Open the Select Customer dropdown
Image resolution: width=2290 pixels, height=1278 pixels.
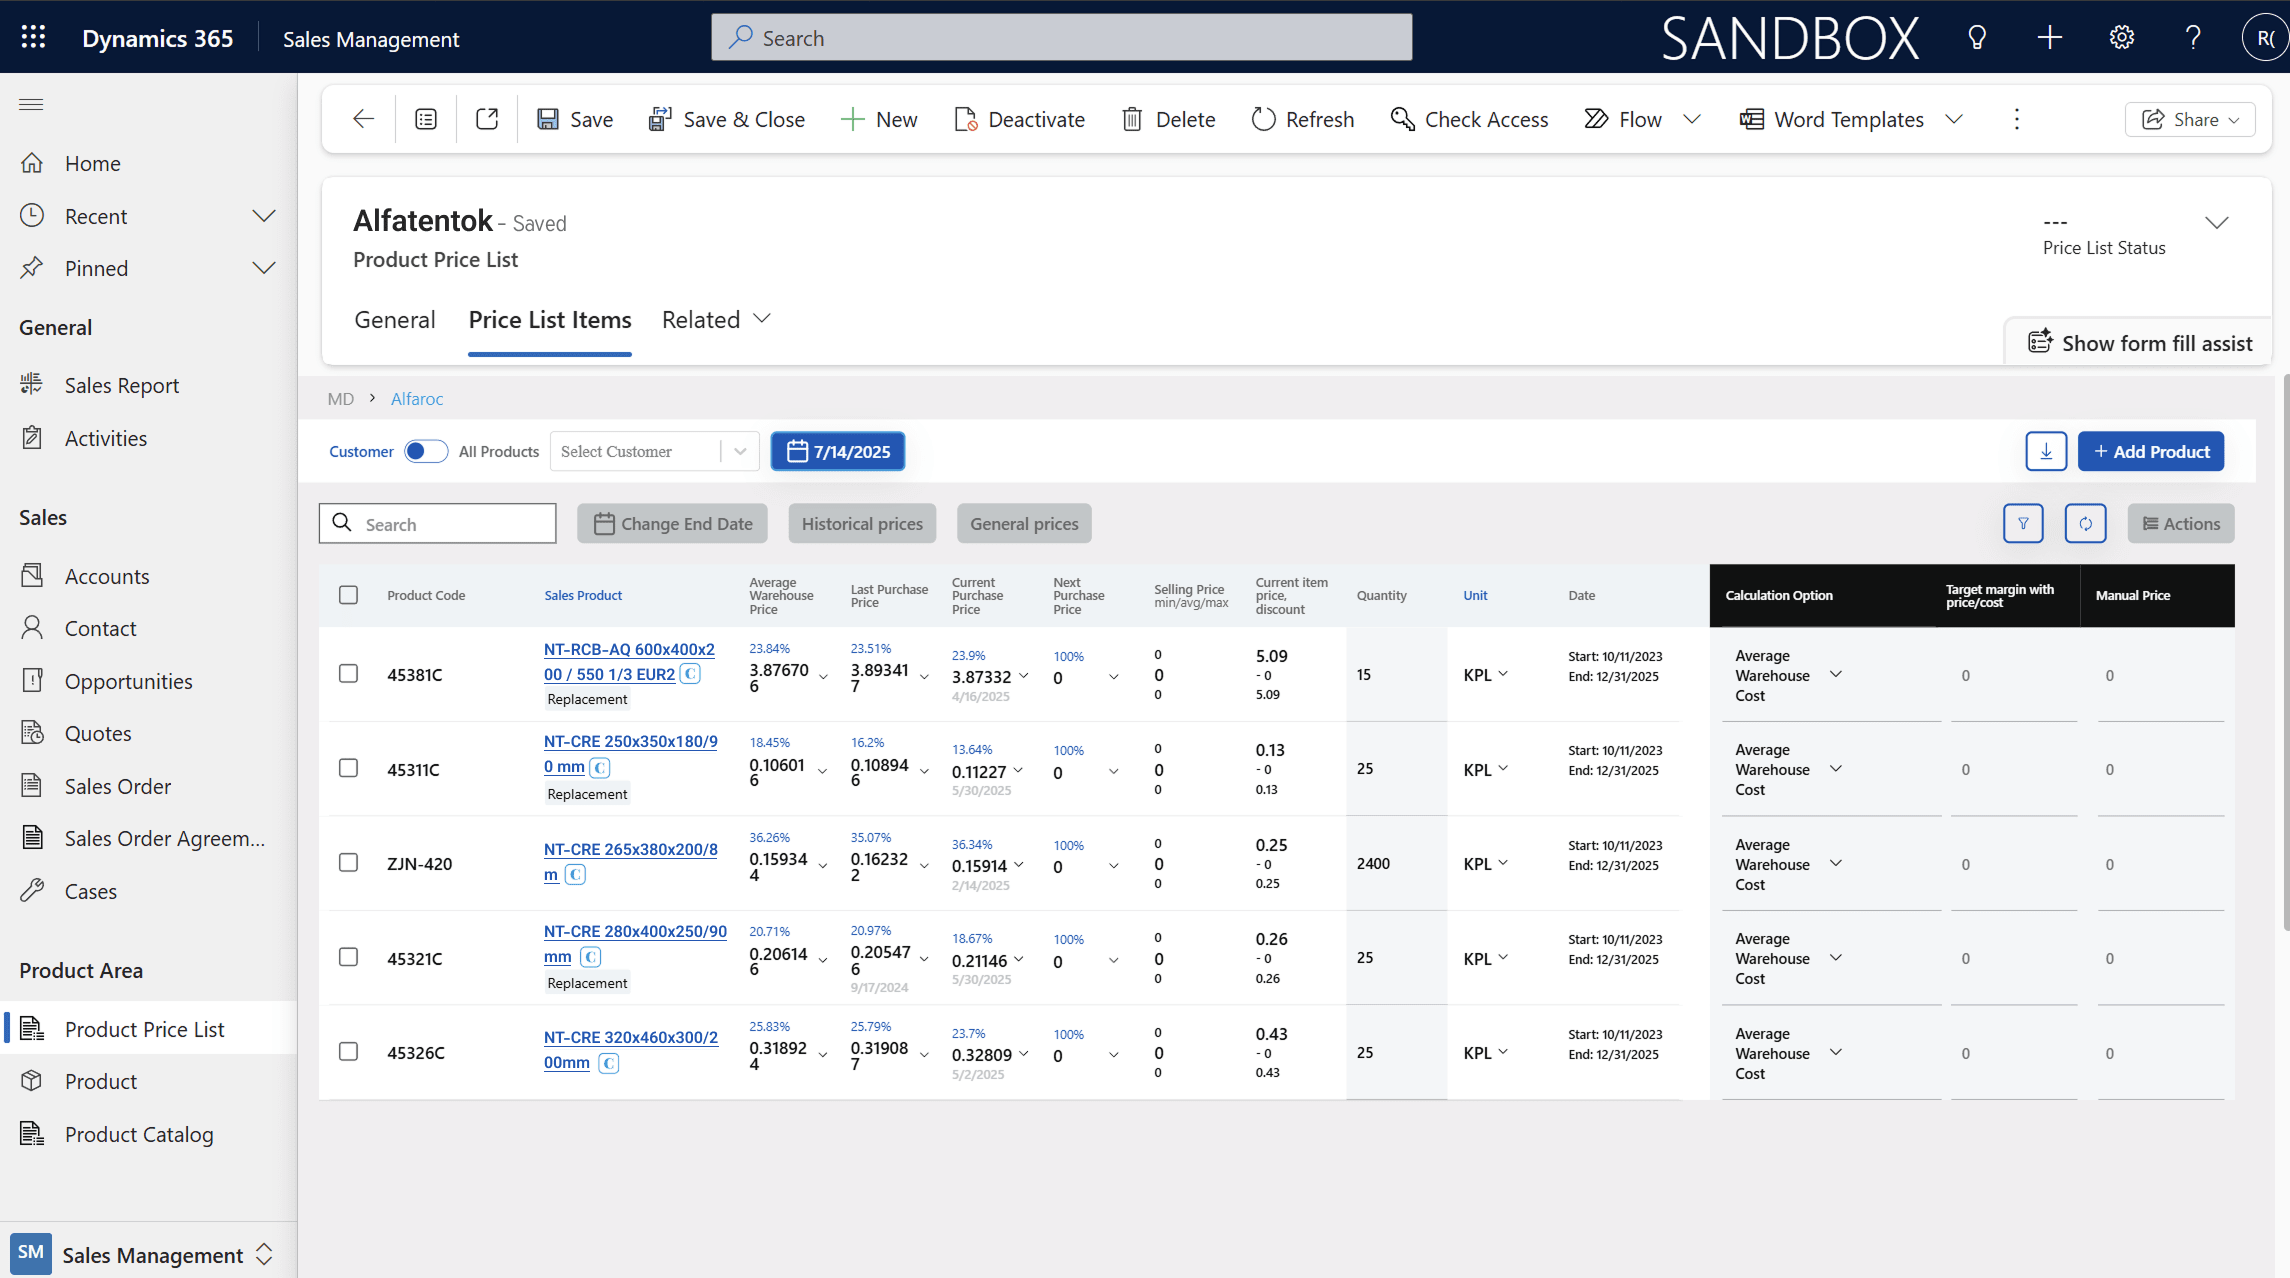tap(654, 451)
